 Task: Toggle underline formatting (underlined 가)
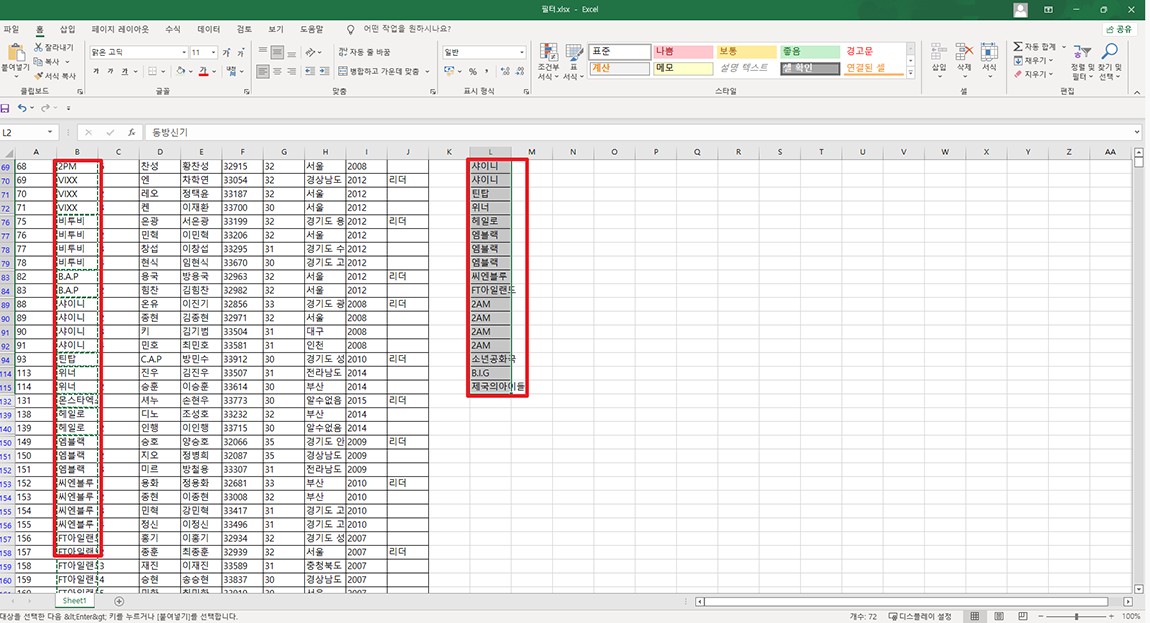pyautogui.click(x=125, y=71)
